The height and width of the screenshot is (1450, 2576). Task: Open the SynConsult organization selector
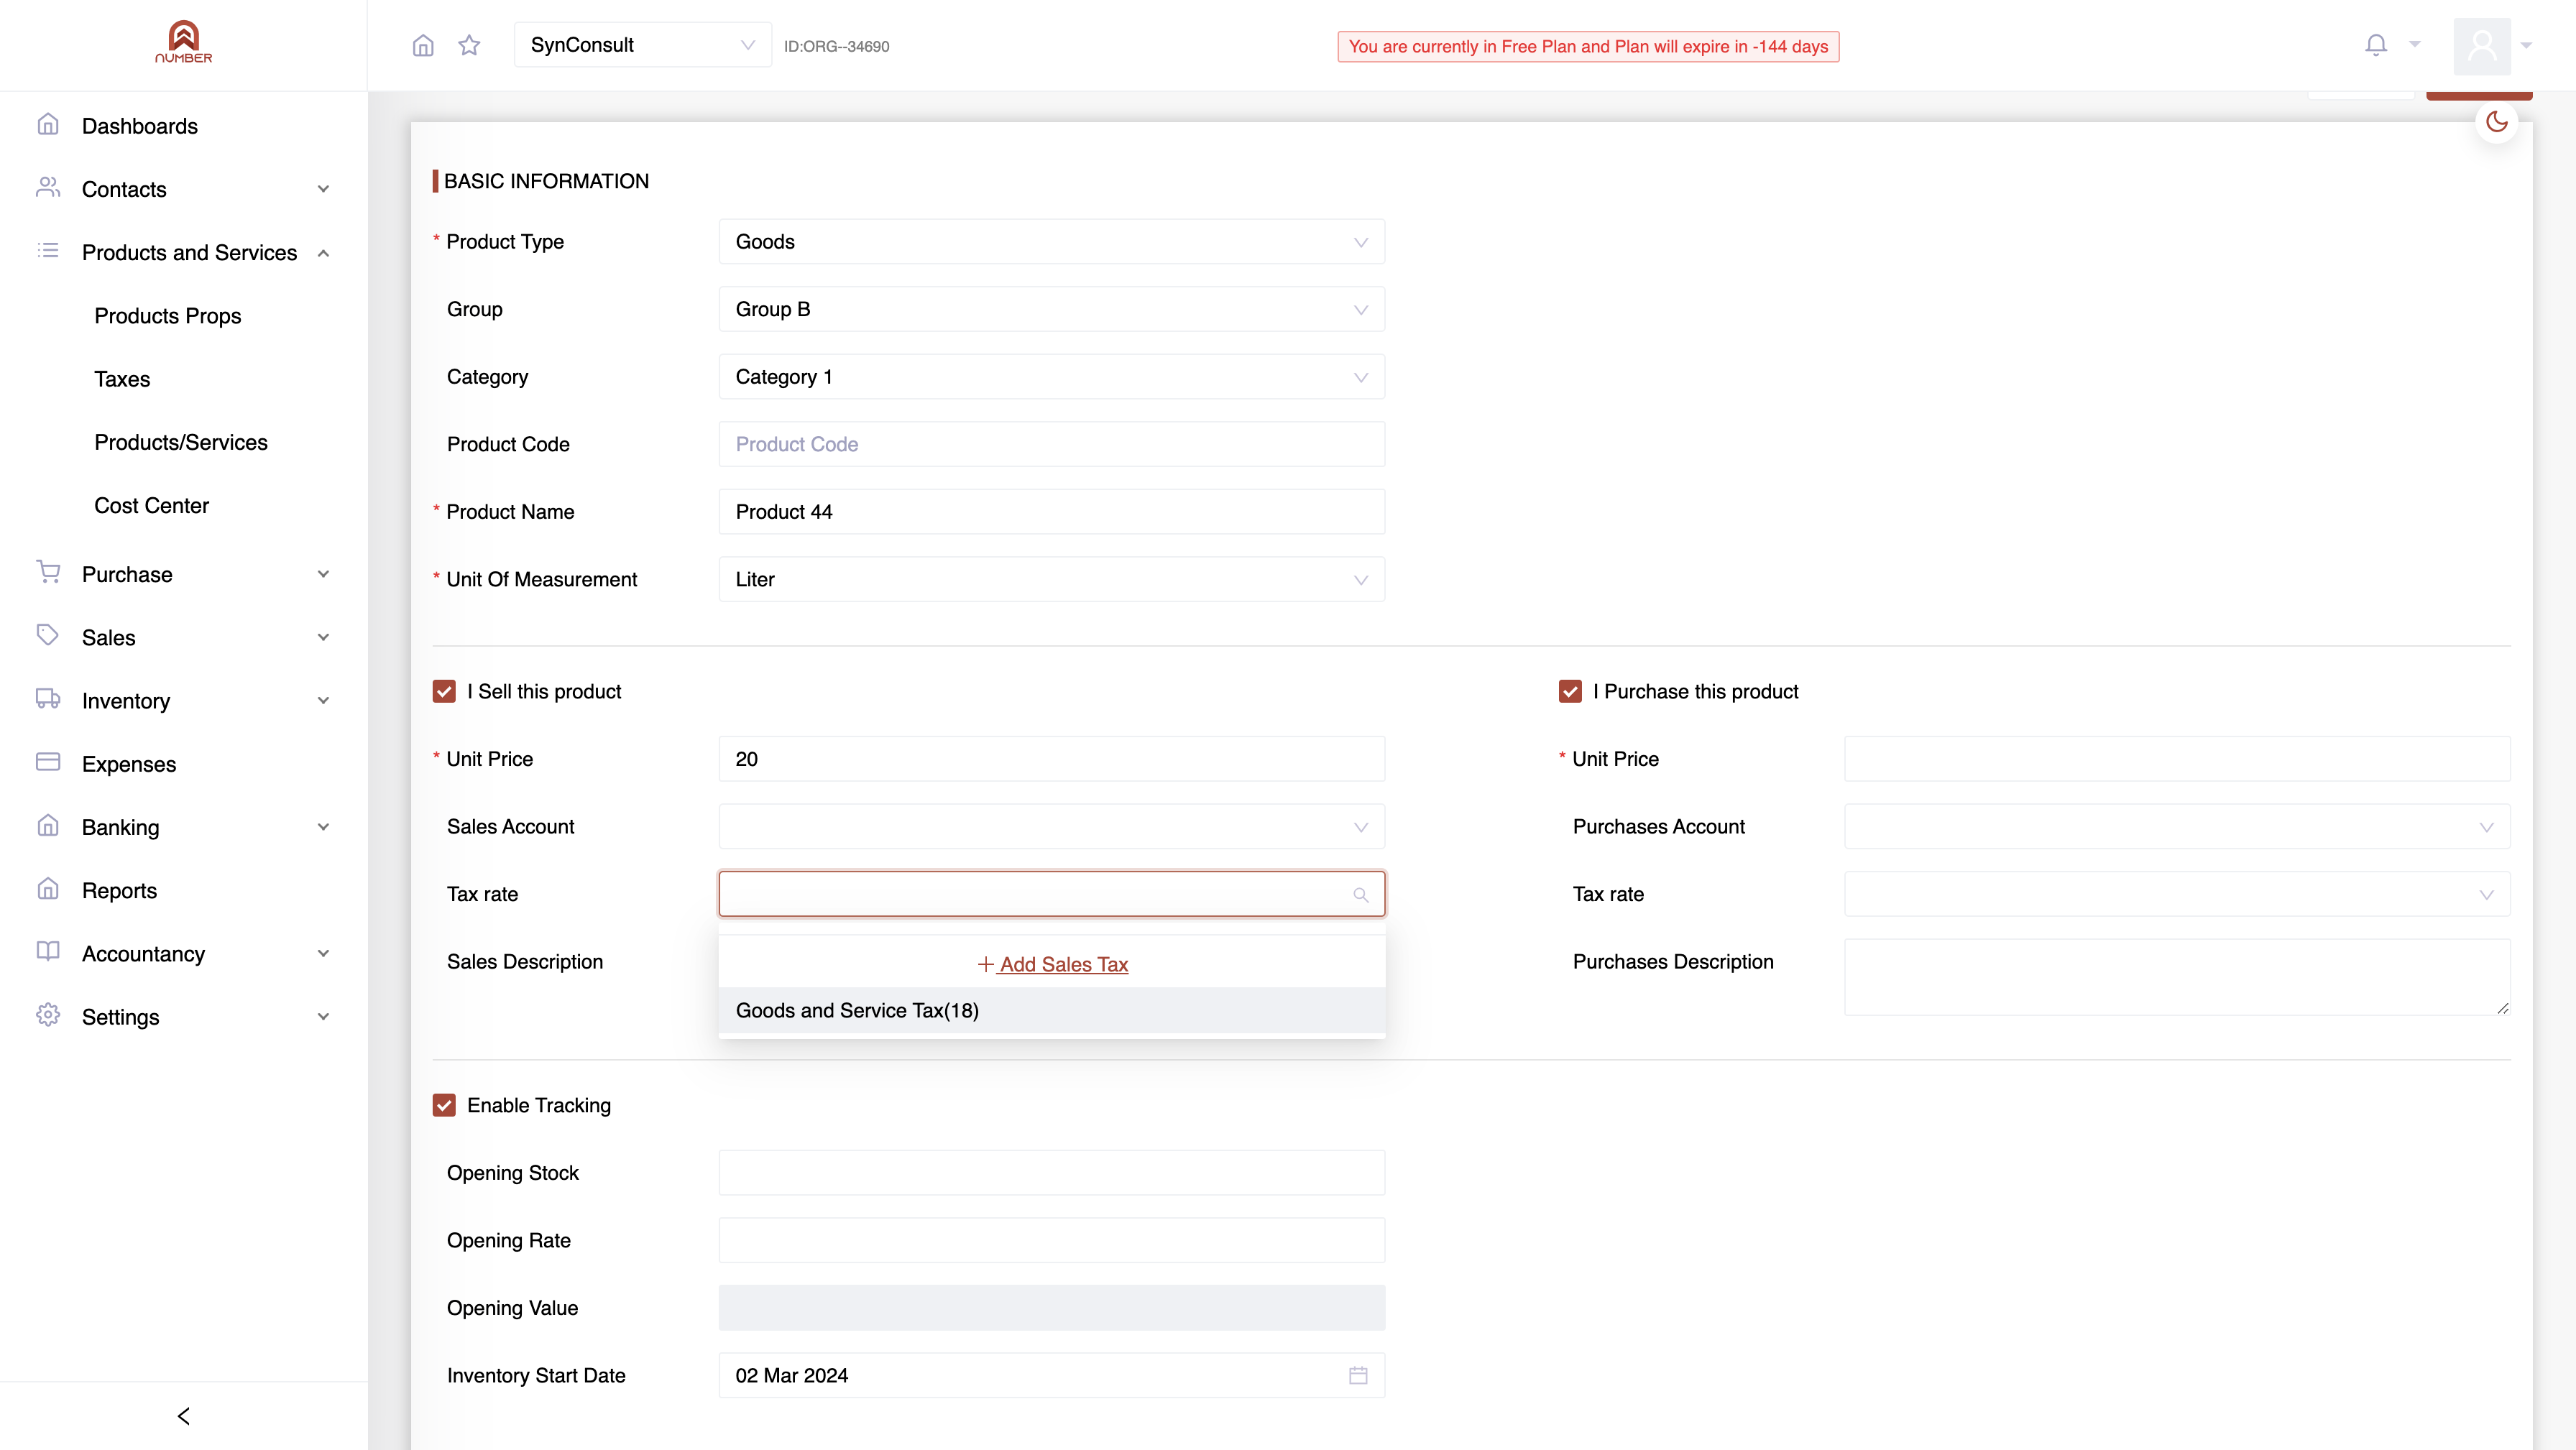(x=642, y=45)
